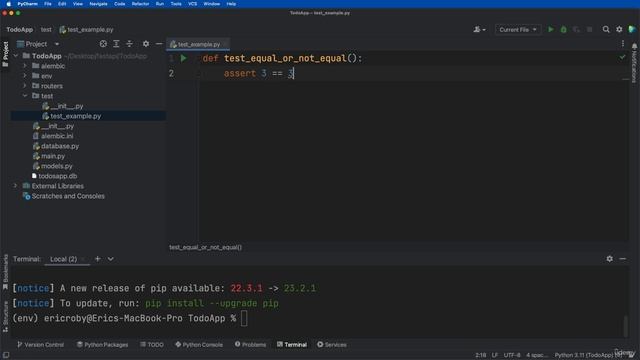Open Problems tool window
The image size is (640, 360).
[x=250, y=345]
